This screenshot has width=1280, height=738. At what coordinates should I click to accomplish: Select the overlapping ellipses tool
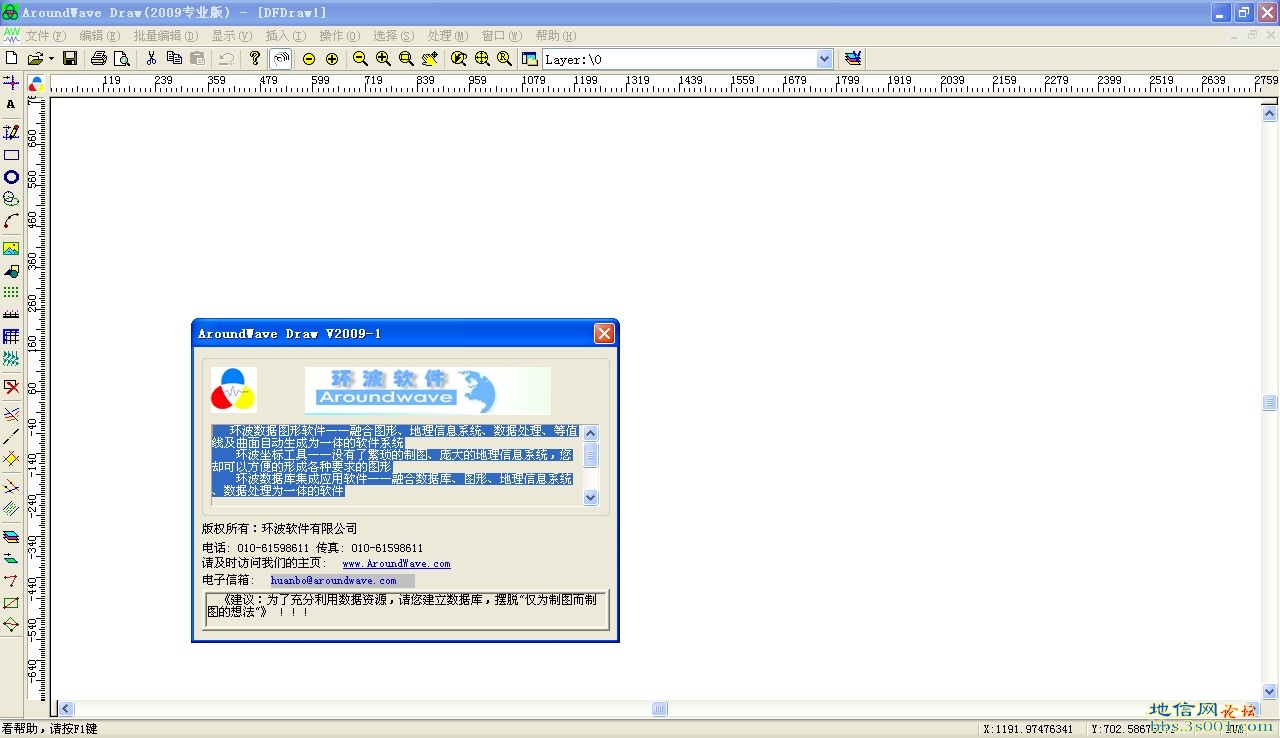(x=11, y=199)
